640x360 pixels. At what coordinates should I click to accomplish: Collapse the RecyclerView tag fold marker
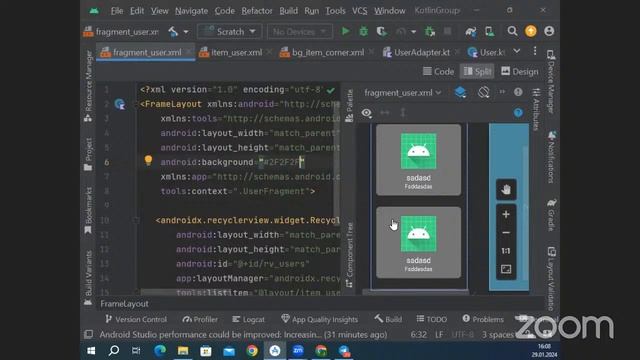click(x=136, y=220)
